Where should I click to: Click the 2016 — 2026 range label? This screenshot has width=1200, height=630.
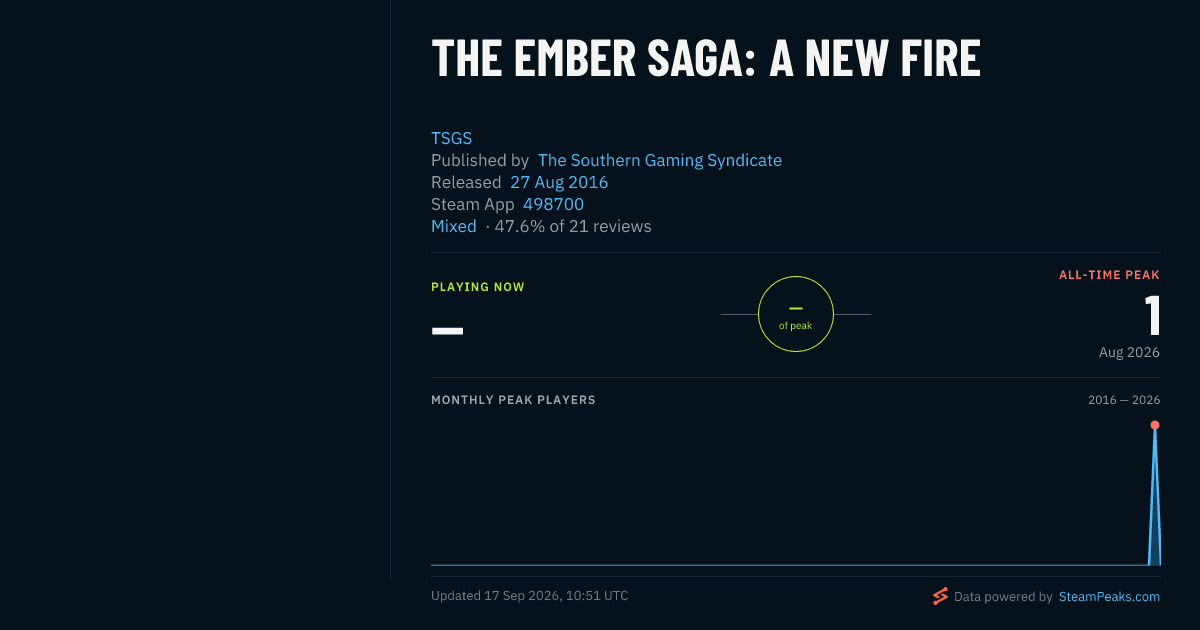click(1124, 400)
